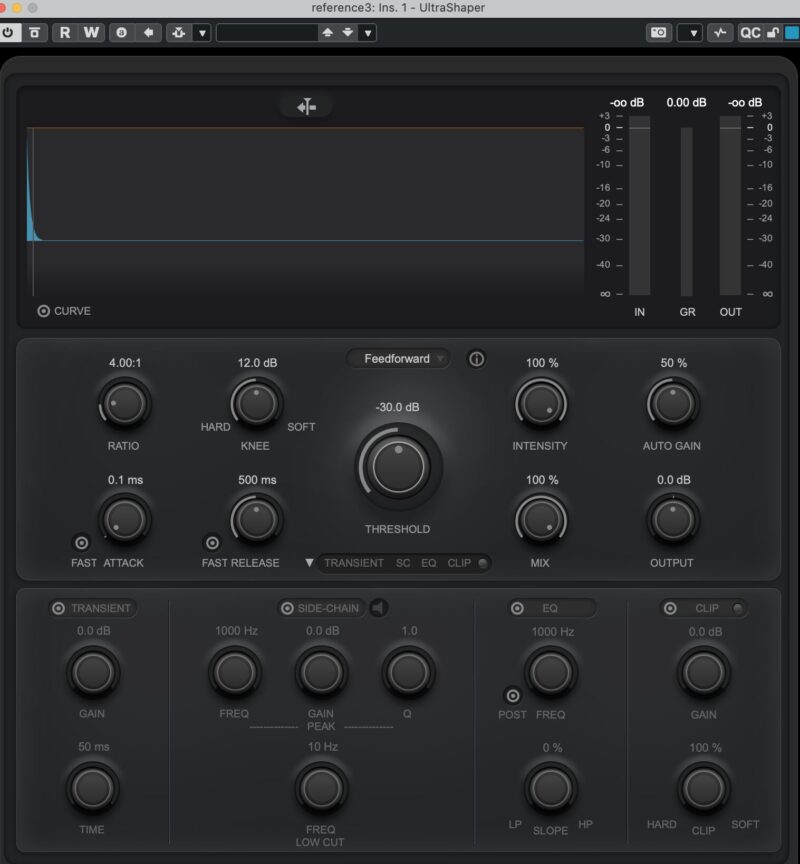Click the HARD/SOFT CLIP knob
The image size is (800, 864).
[x=704, y=789]
